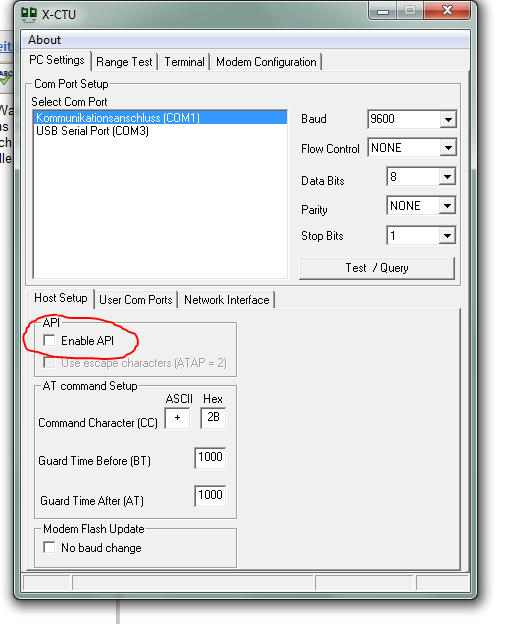This screenshot has width=516, height=624.
Task: Open the About menu
Action: pyautogui.click(x=44, y=40)
